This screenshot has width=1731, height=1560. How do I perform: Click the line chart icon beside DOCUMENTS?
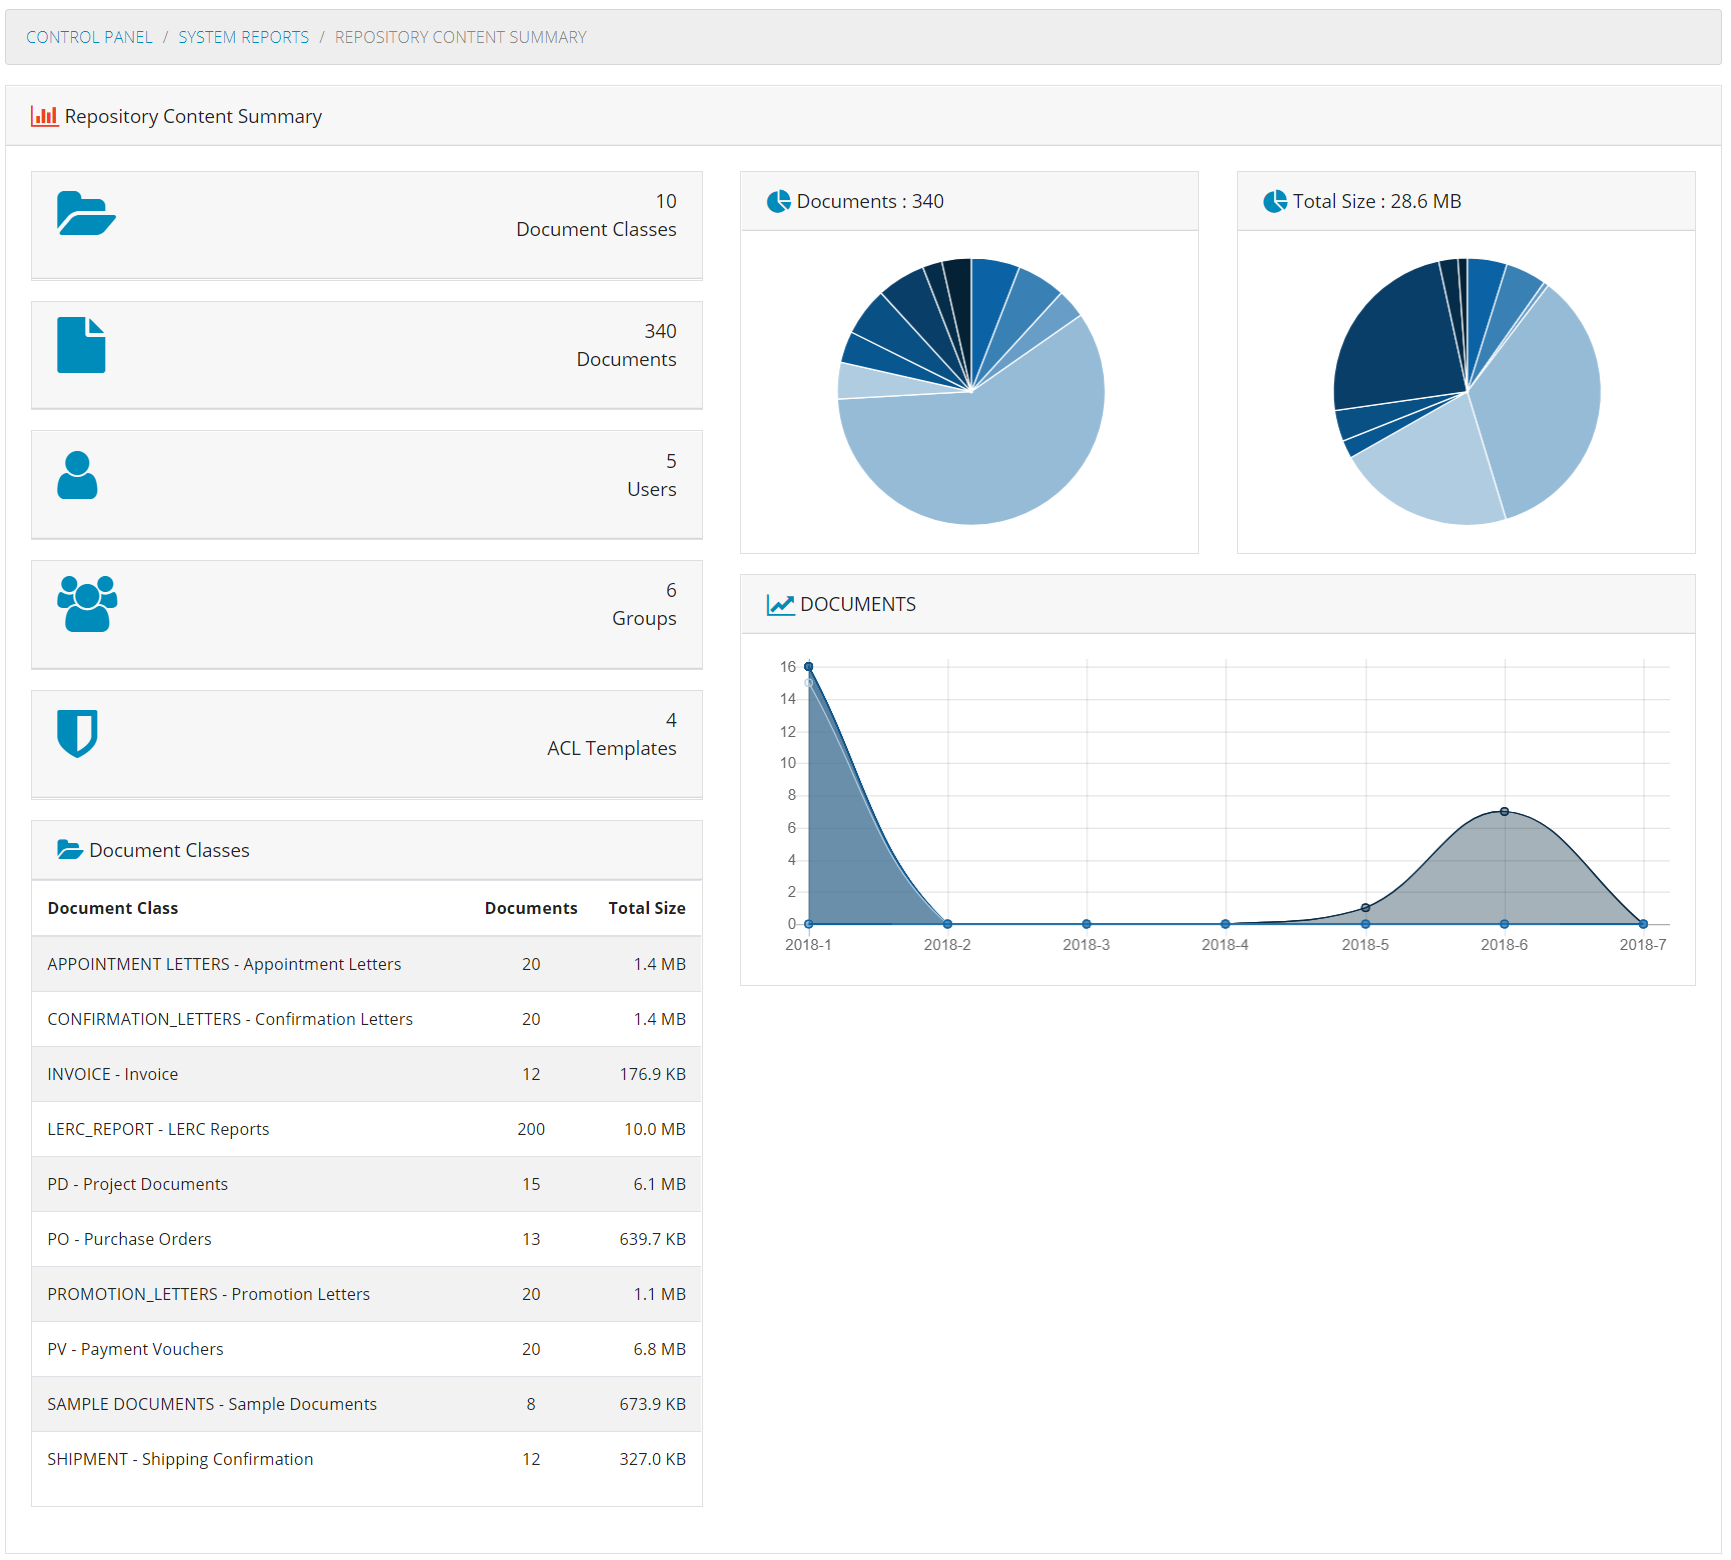pos(780,605)
